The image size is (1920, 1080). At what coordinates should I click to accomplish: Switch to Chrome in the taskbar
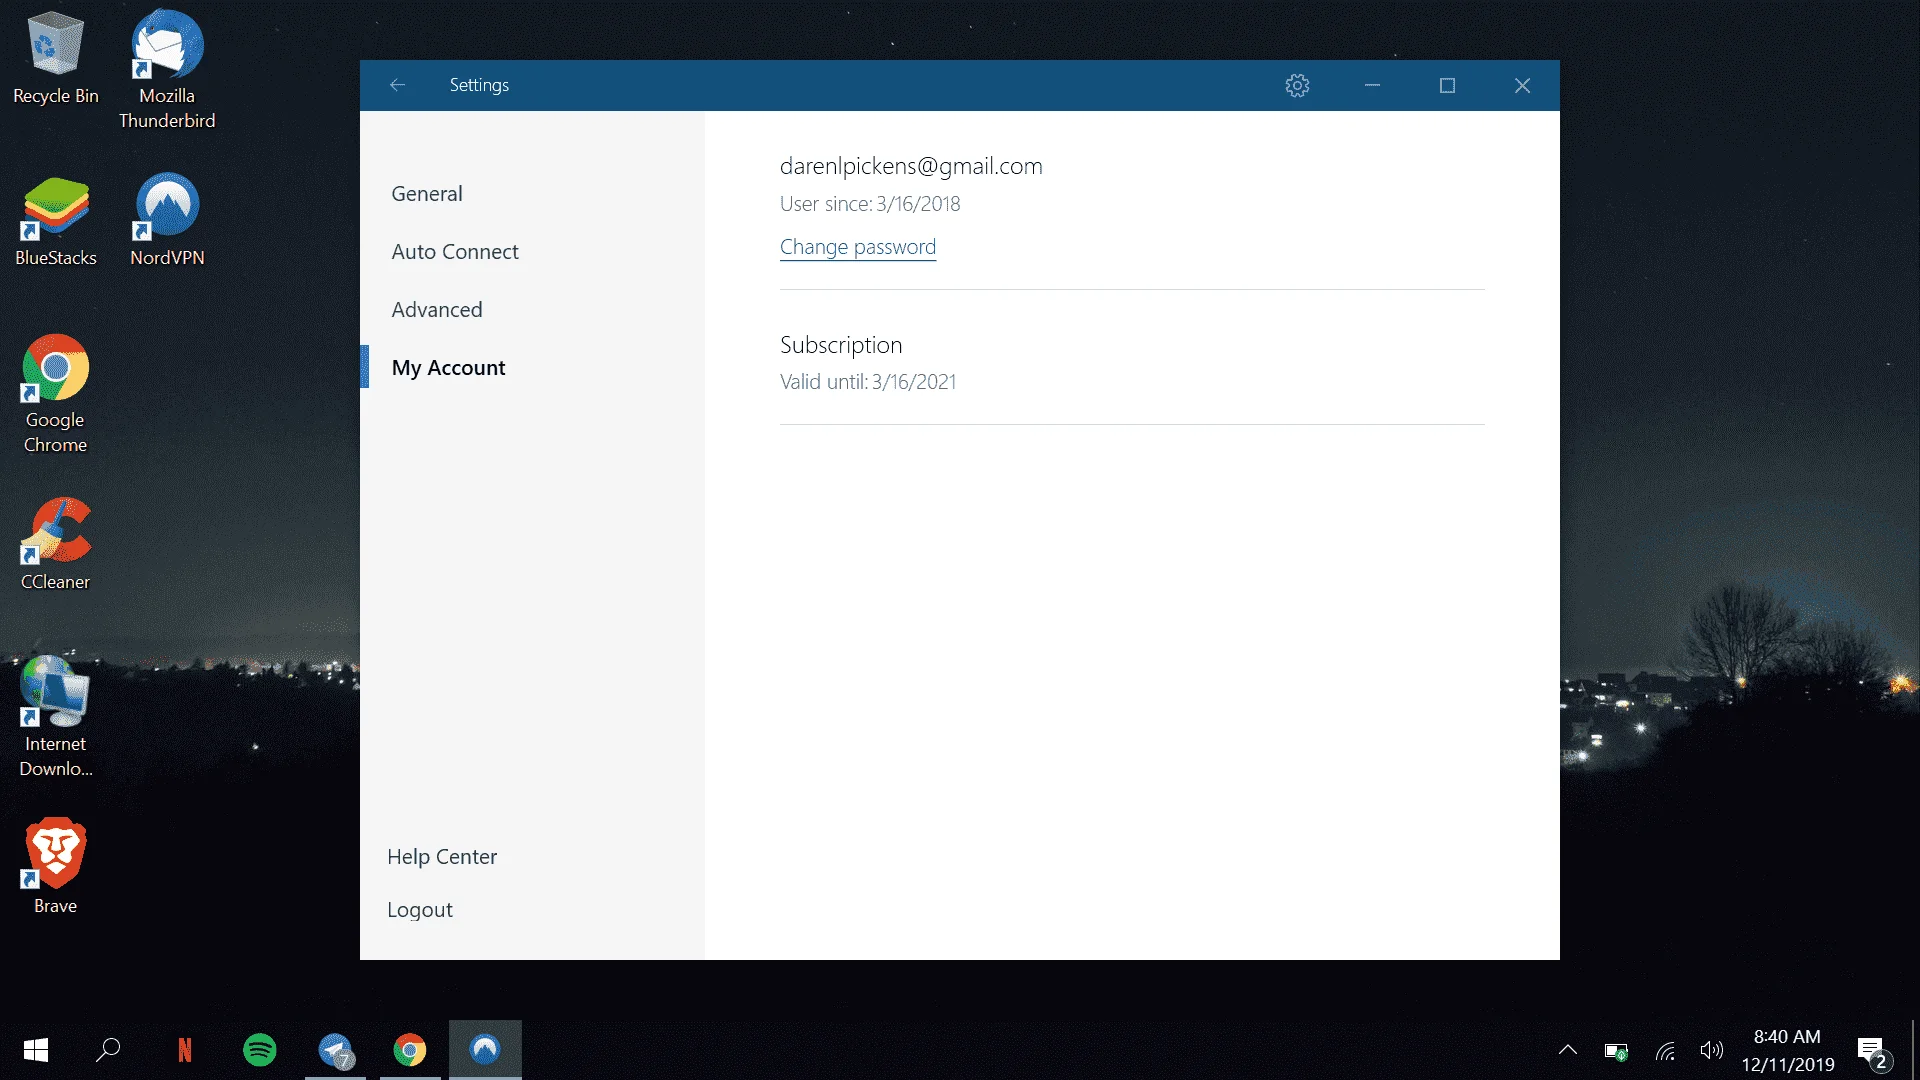pyautogui.click(x=410, y=1050)
